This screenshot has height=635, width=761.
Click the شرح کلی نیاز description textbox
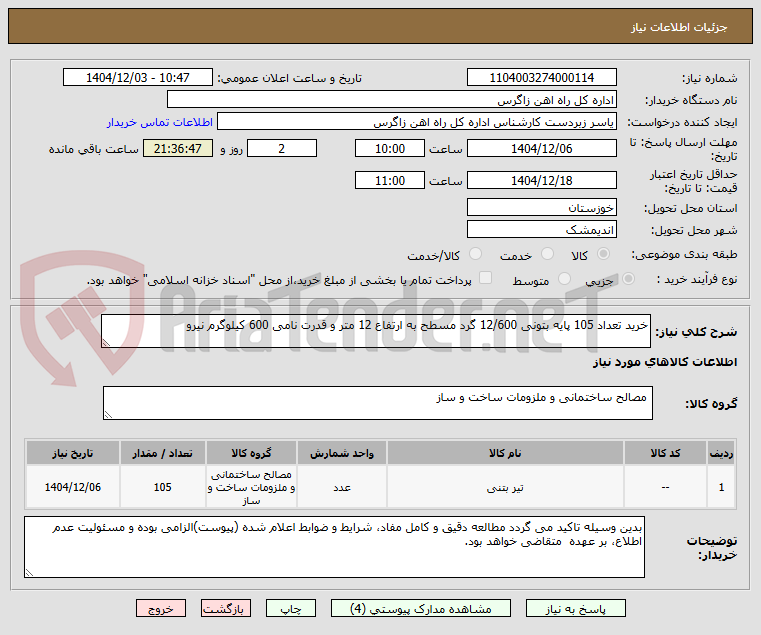pos(376,331)
